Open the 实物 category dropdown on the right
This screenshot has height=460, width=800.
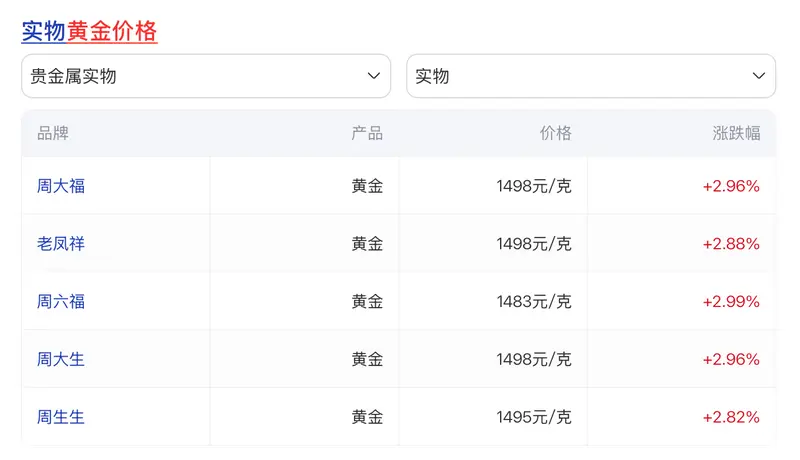[590, 76]
